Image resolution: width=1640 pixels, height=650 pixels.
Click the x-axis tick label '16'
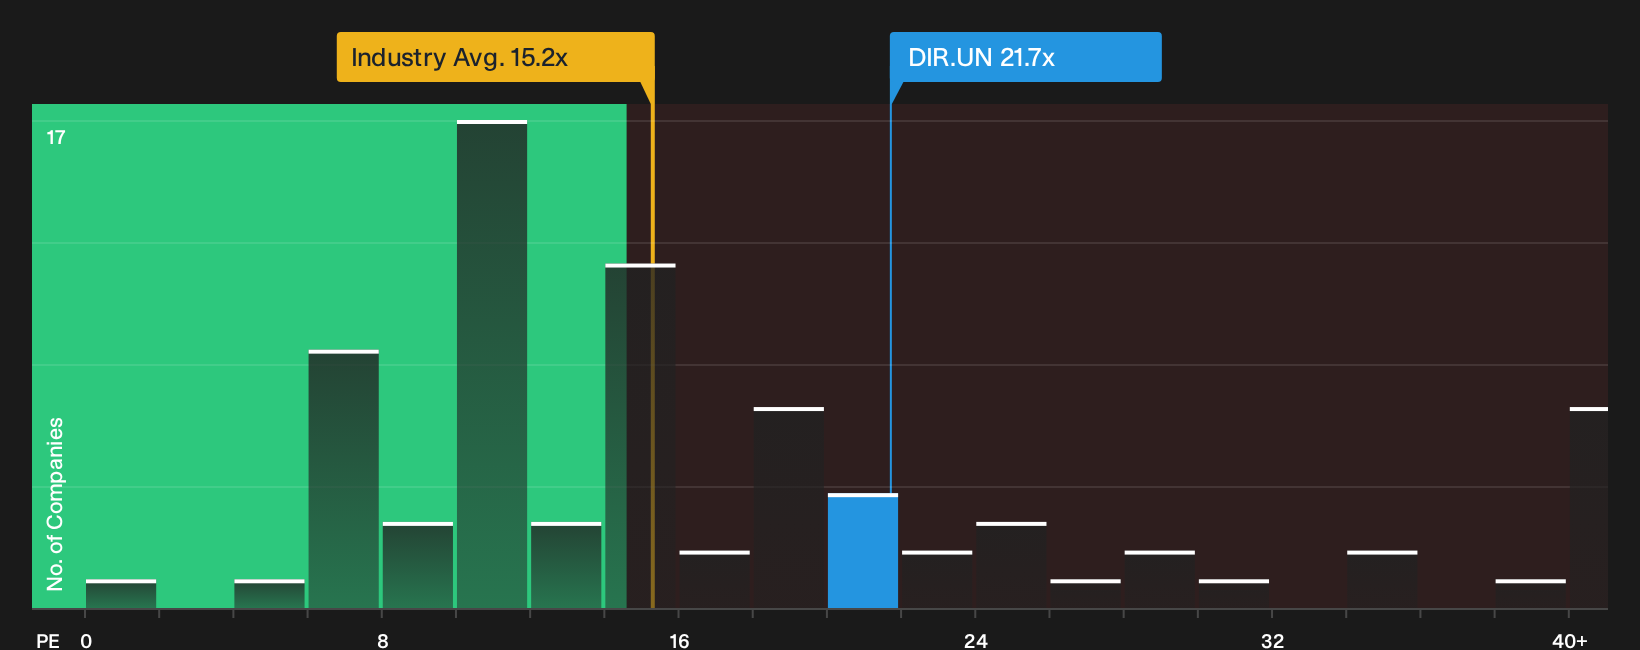[679, 640]
